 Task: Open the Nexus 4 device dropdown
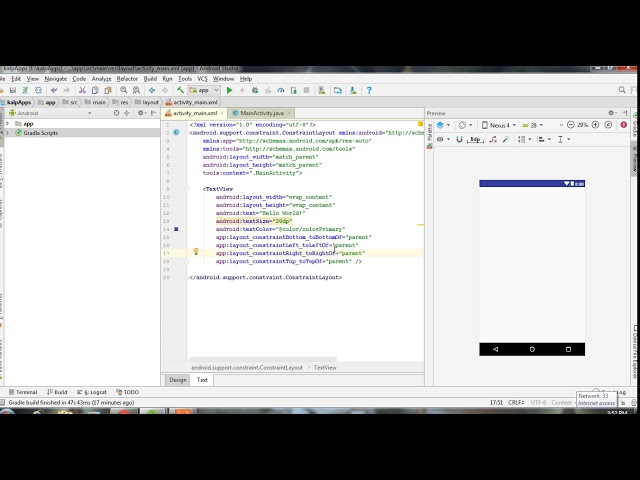(499, 125)
